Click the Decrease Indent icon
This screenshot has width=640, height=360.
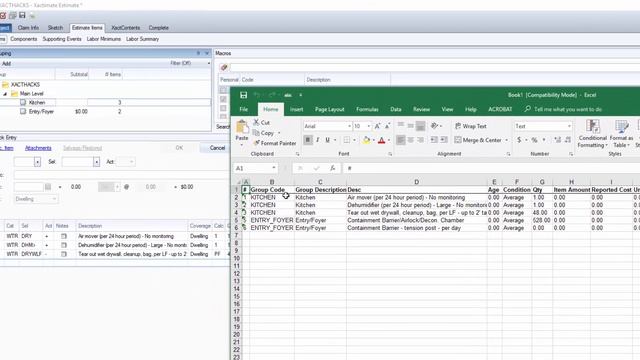434,140
